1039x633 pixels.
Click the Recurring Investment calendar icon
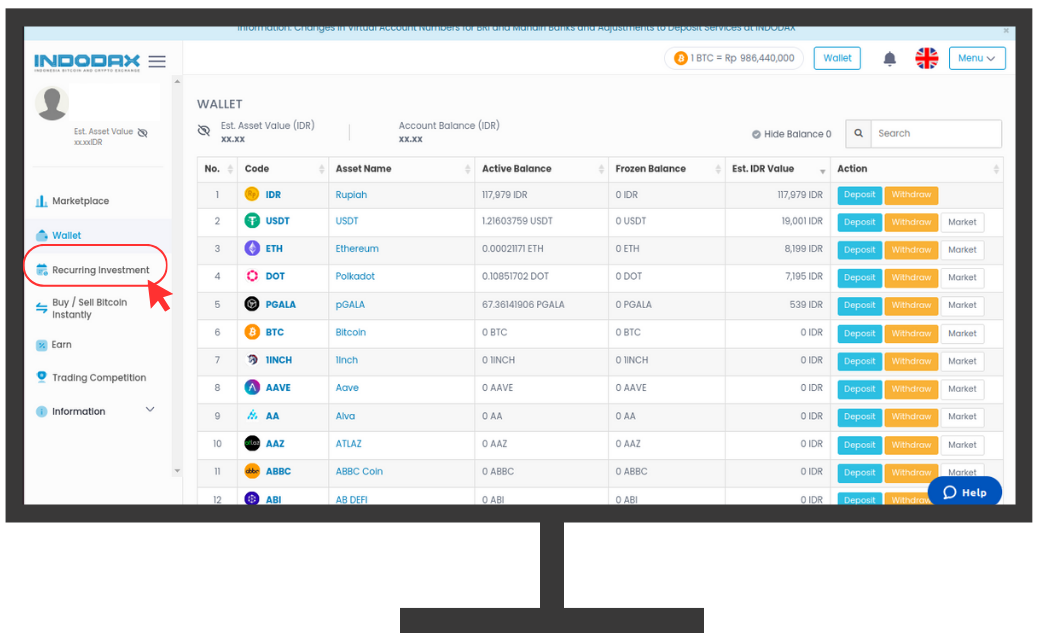pos(41,270)
